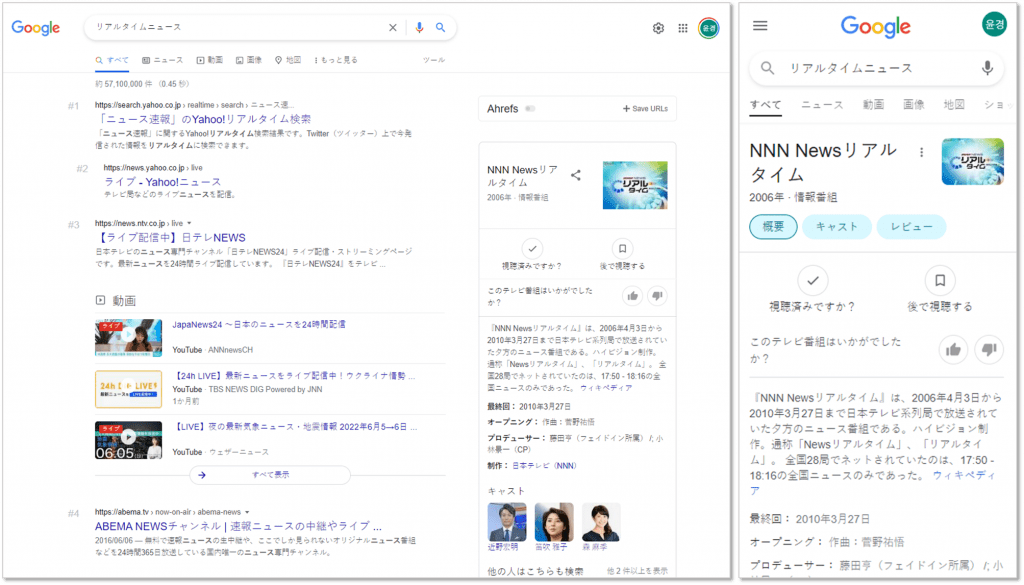Open the three-dot menu beside mobile panel title
This screenshot has height=585, width=1024.
[921, 152]
